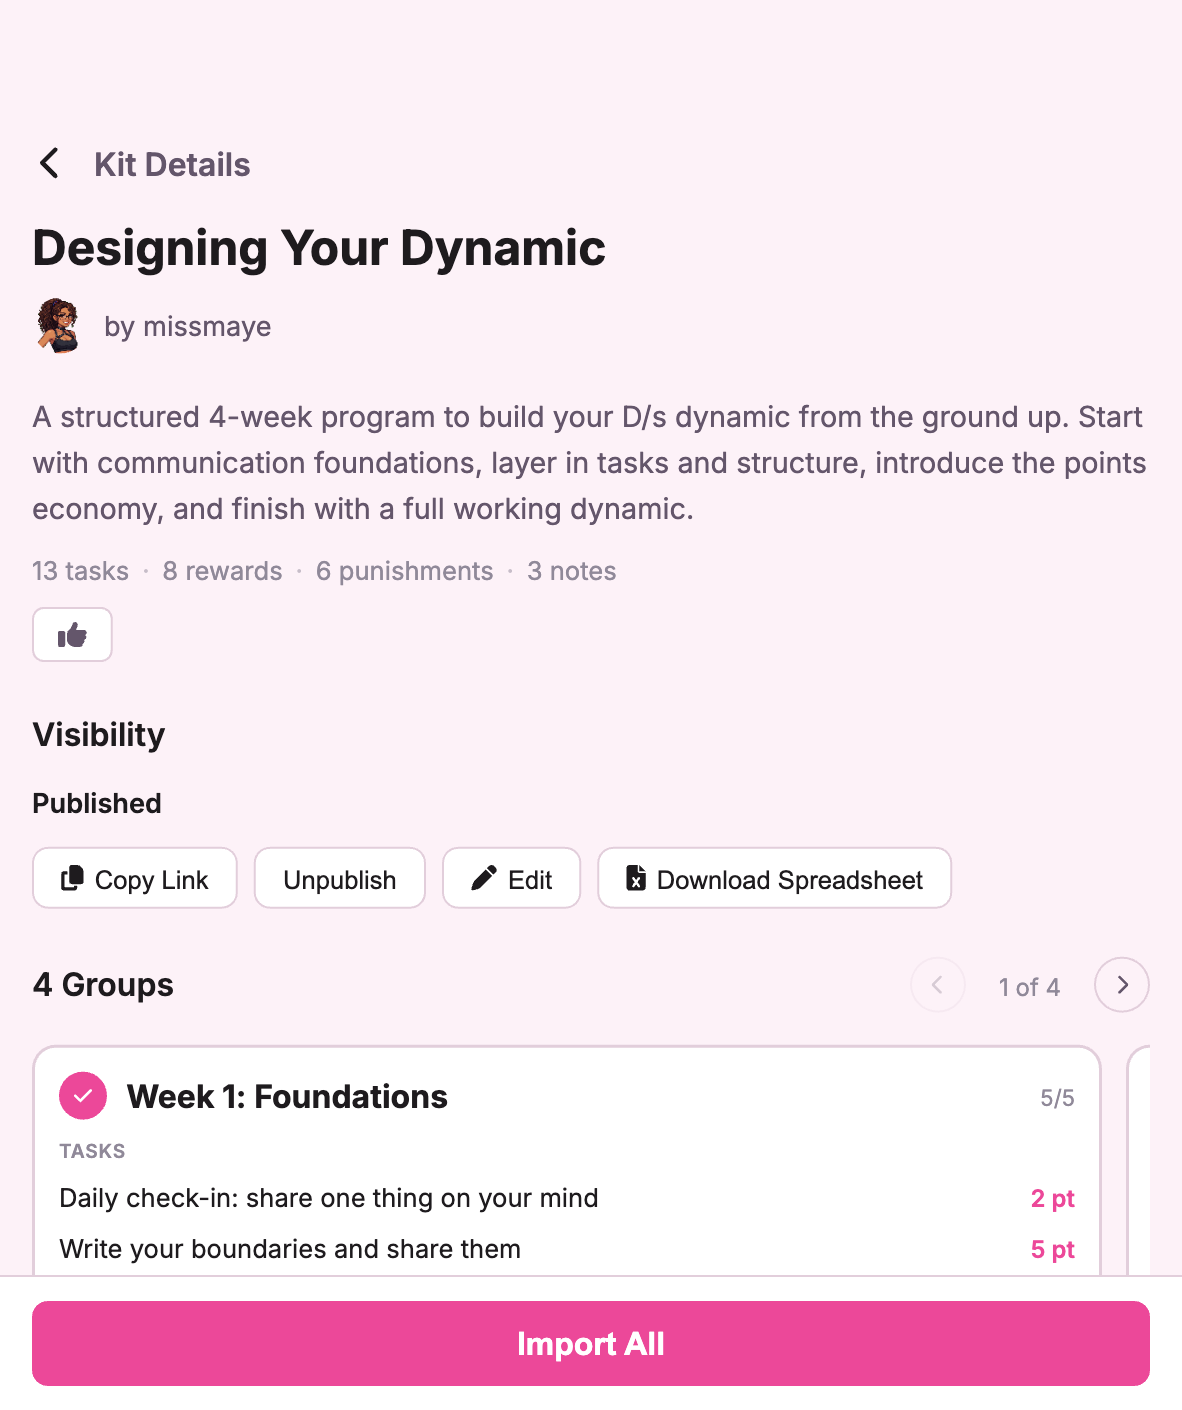Click the 1 of 4 page indicator
The image size is (1182, 1410).
[x=1029, y=986]
